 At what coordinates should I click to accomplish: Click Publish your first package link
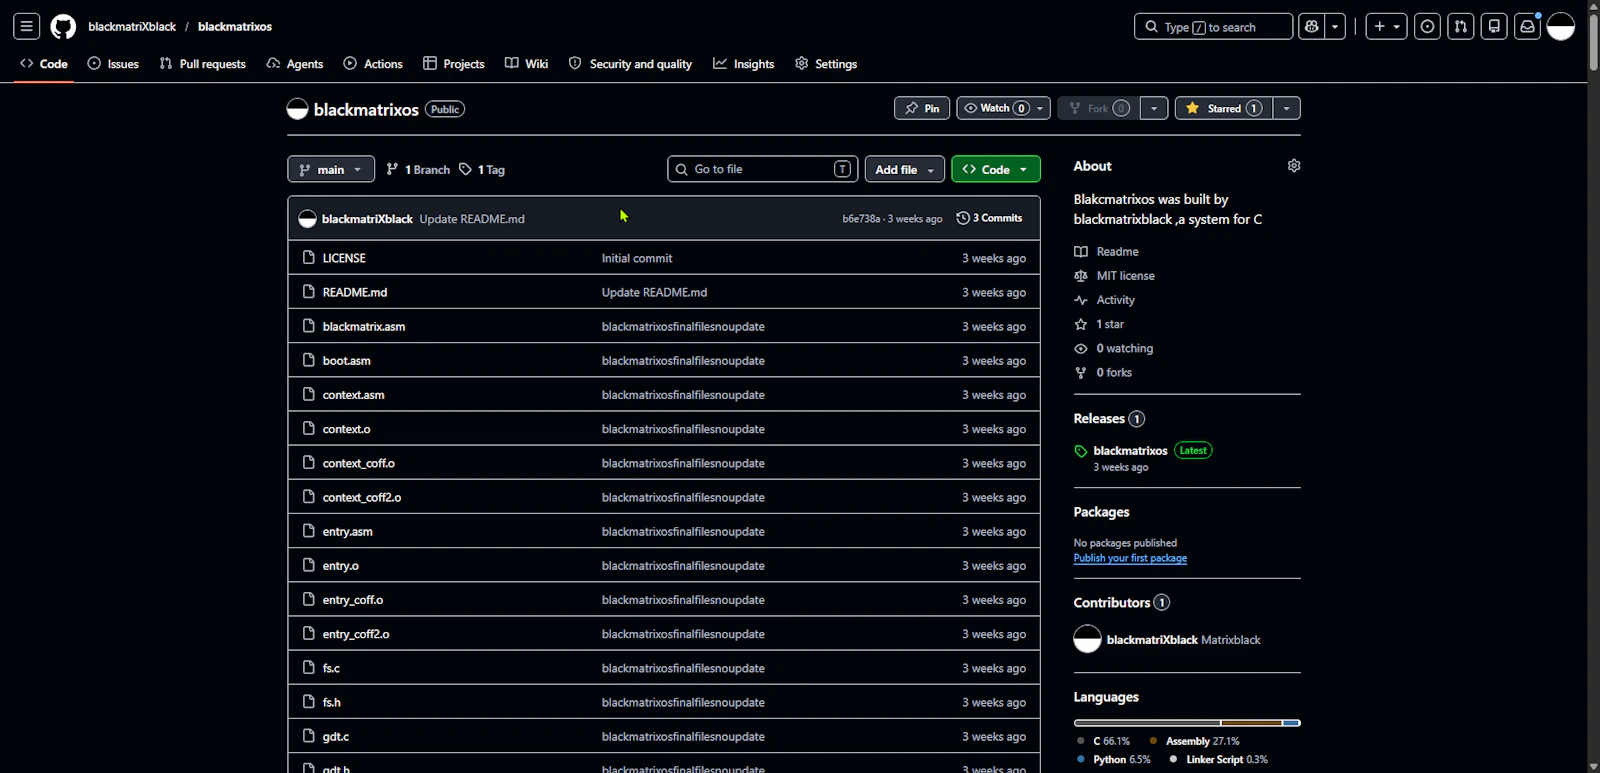pyautogui.click(x=1130, y=558)
